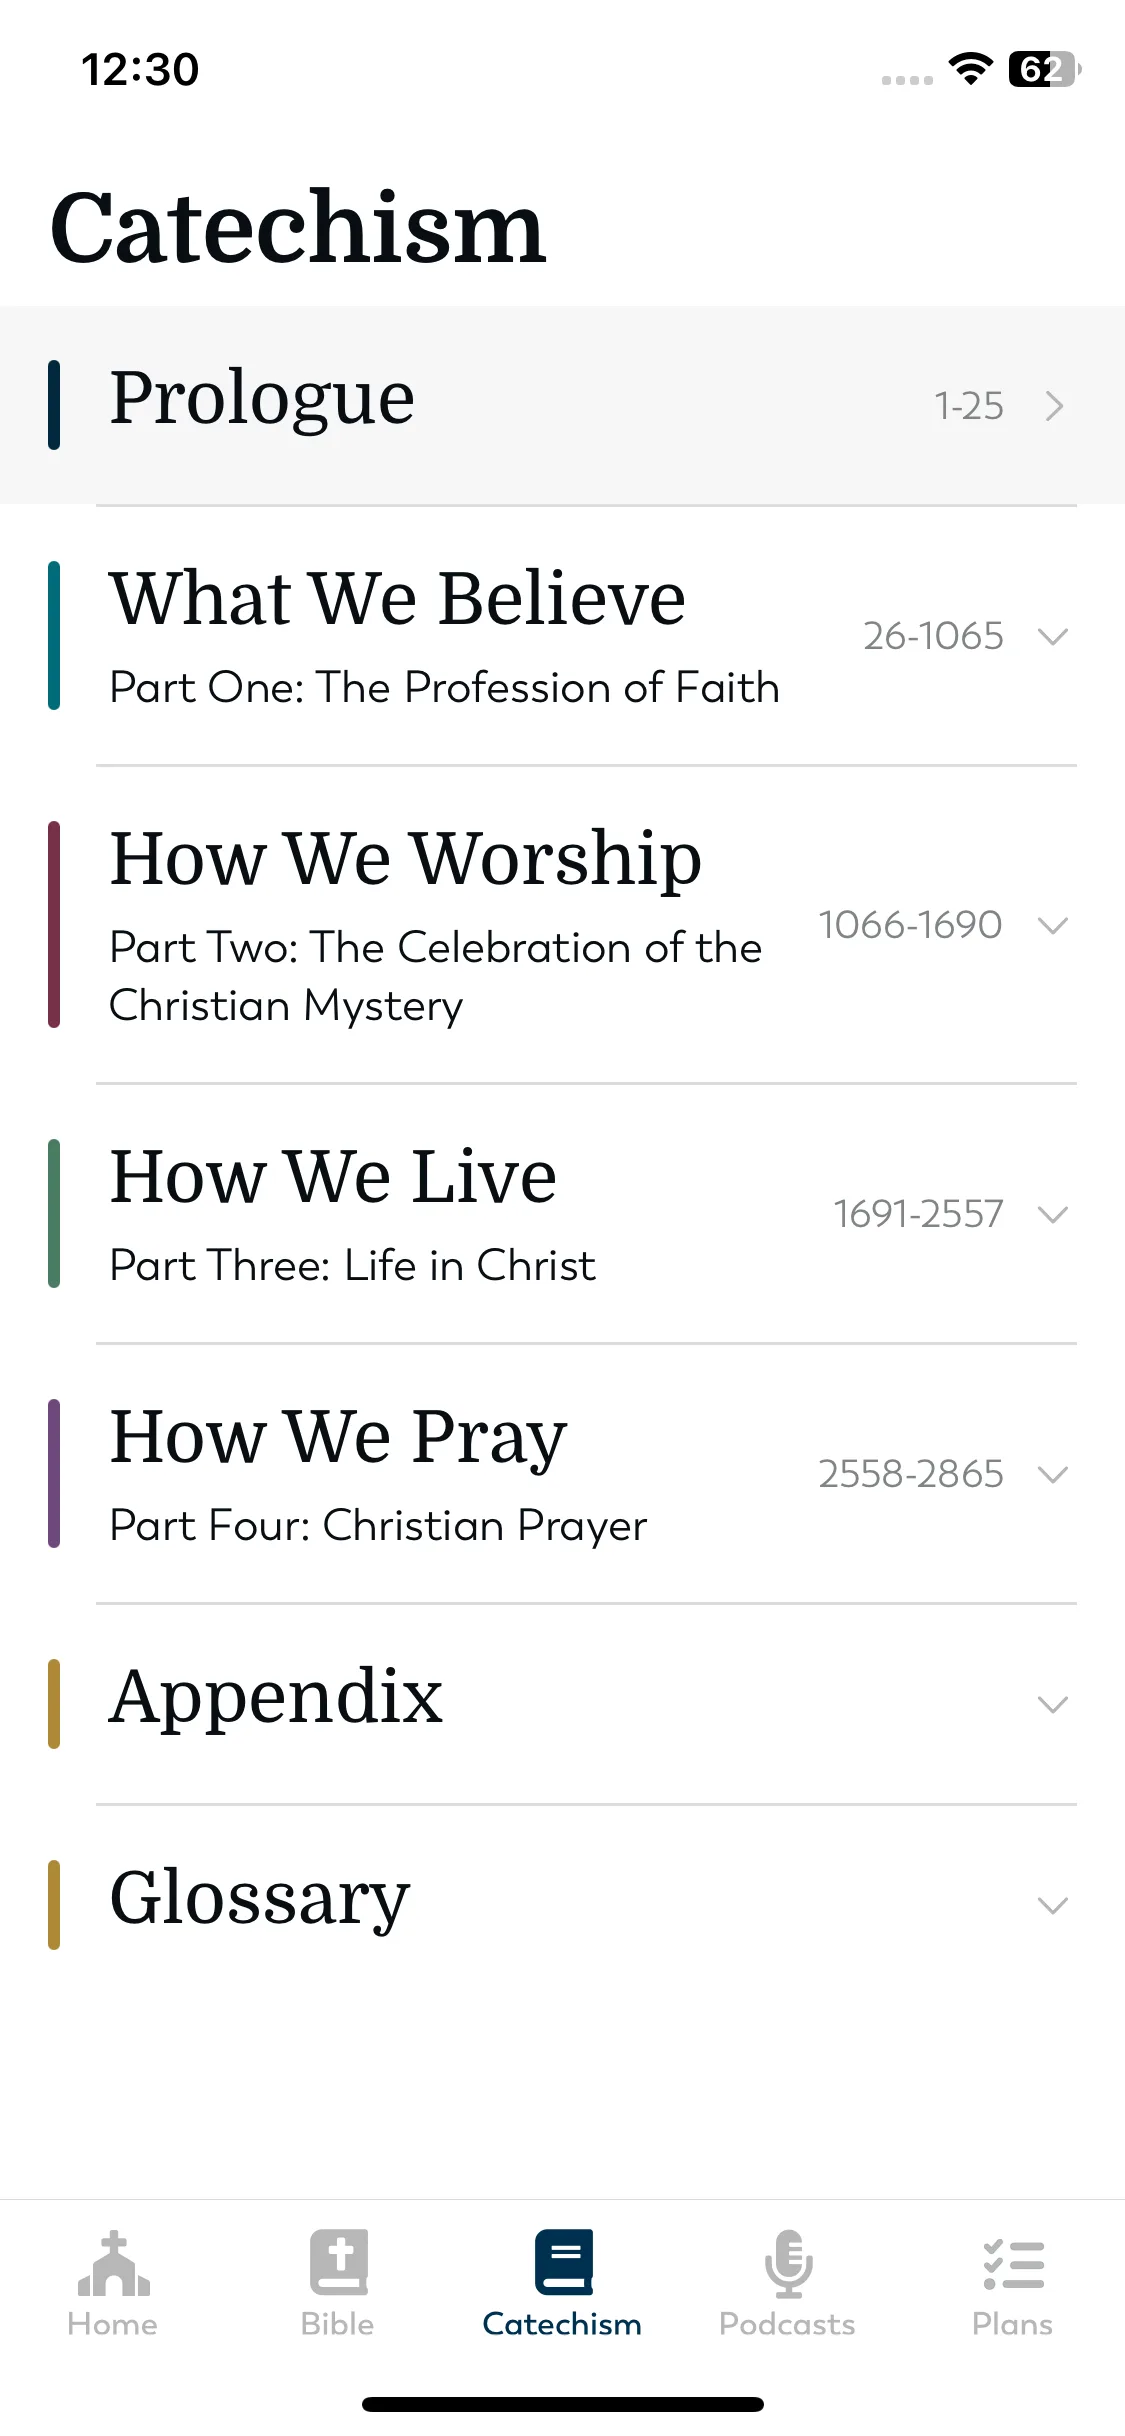Switch to the Podcasts tab label

pos(787,2324)
